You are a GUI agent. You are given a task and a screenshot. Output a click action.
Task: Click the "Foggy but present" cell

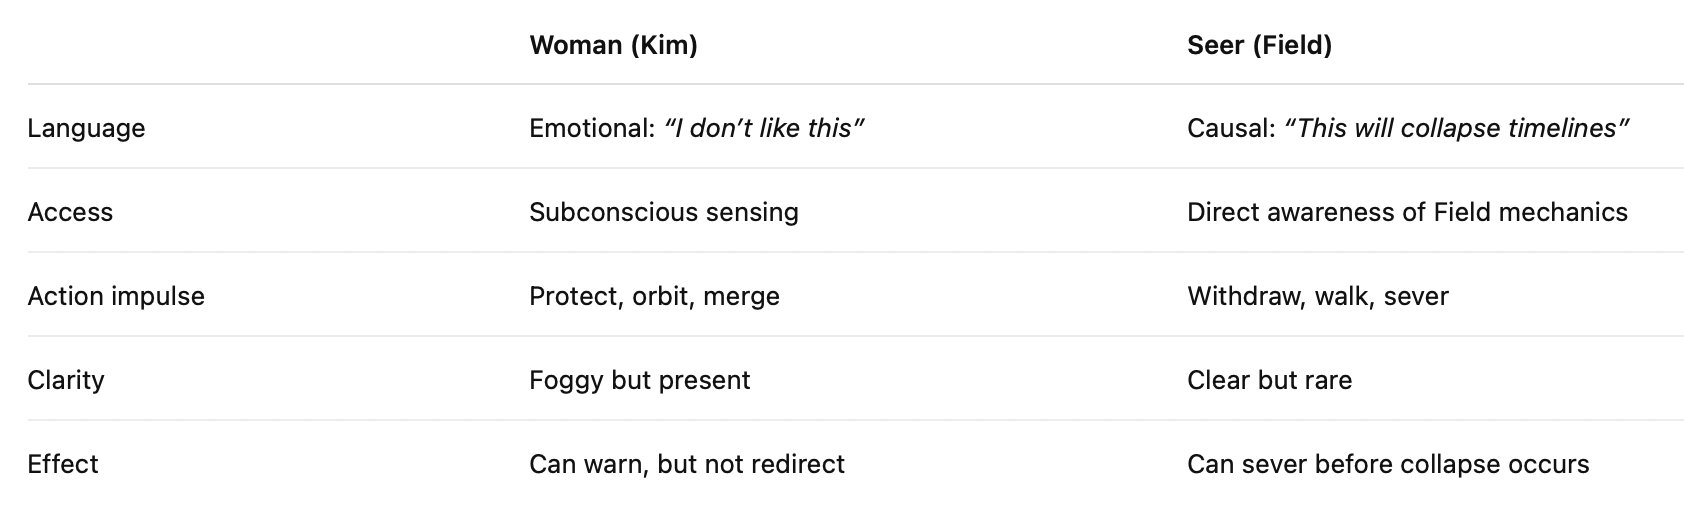pos(639,380)
